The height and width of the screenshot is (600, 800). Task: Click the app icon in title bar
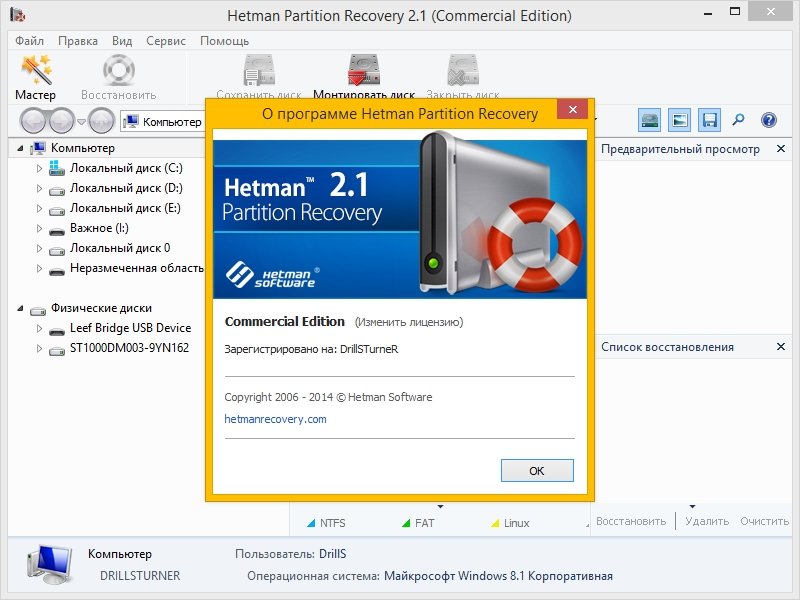18,15
